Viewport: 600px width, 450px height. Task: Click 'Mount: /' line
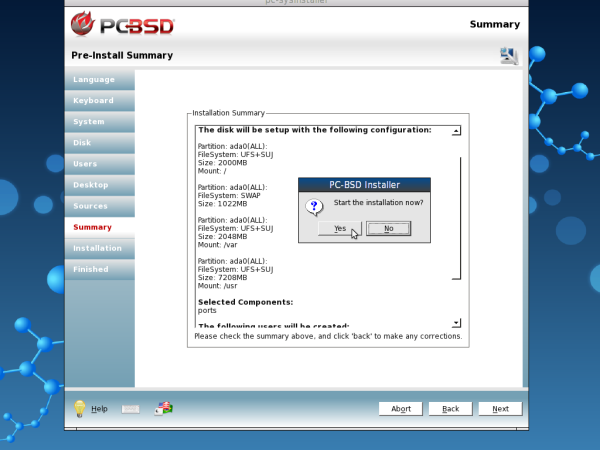[212, 171]
